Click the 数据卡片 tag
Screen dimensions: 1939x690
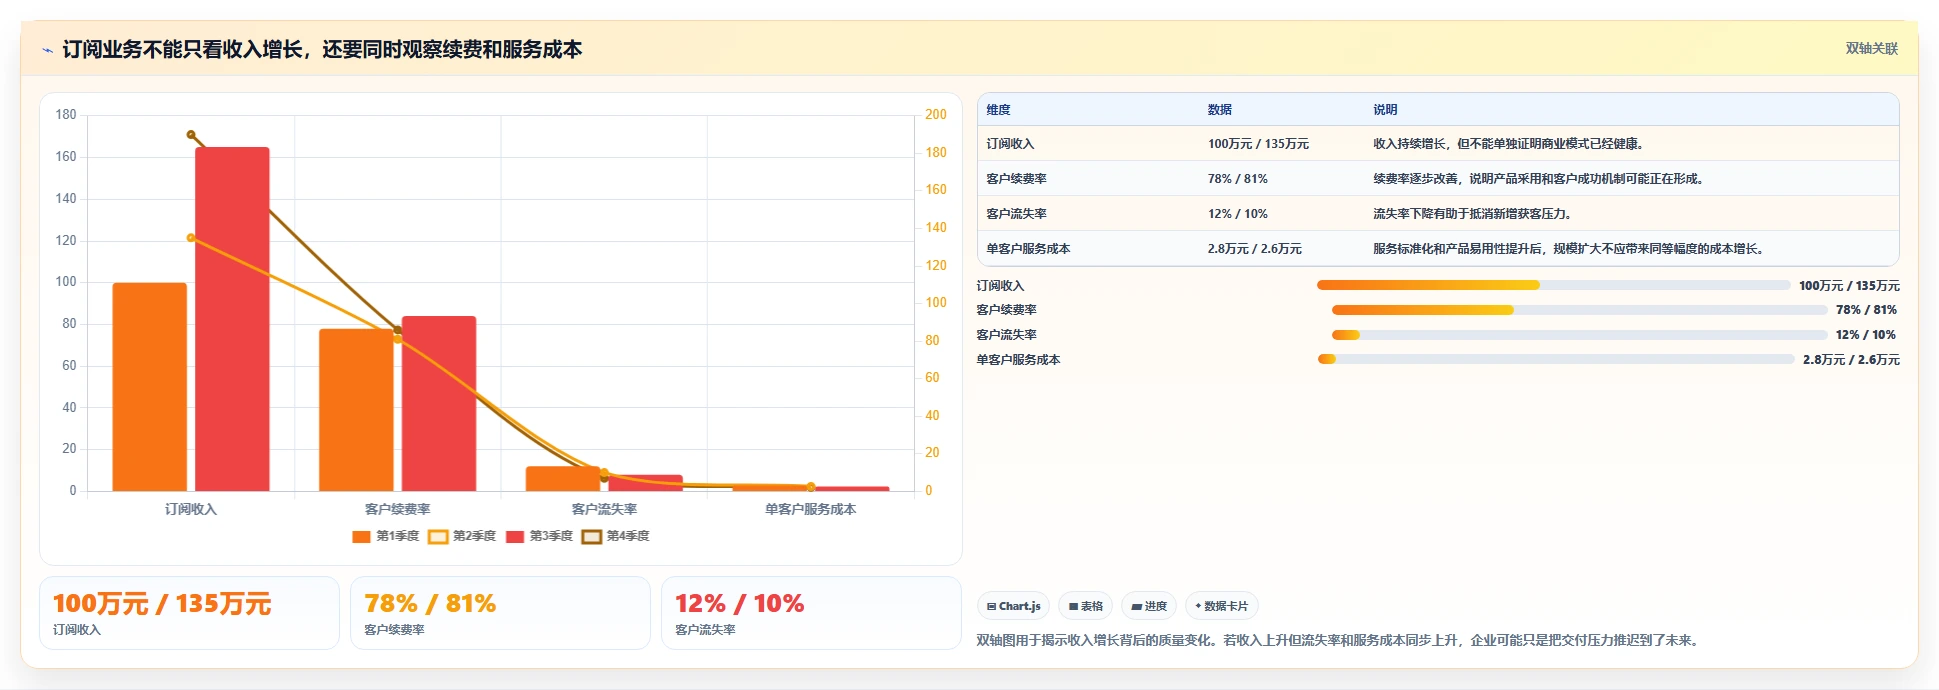point(1221,606)
